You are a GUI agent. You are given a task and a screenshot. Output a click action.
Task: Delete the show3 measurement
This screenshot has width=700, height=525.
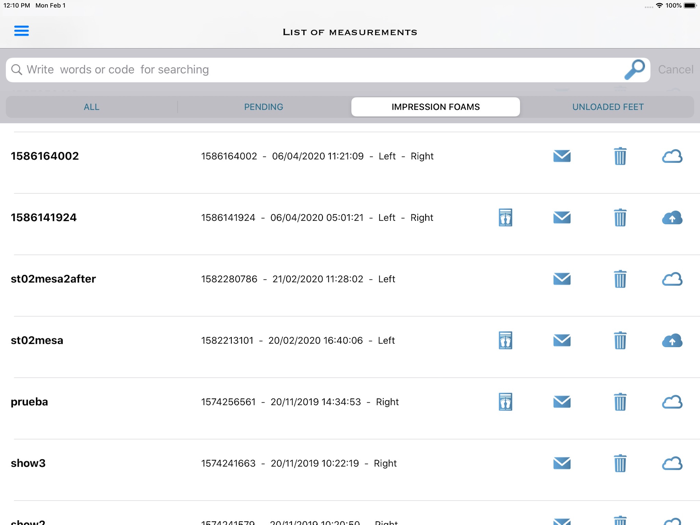coord(620,463)
